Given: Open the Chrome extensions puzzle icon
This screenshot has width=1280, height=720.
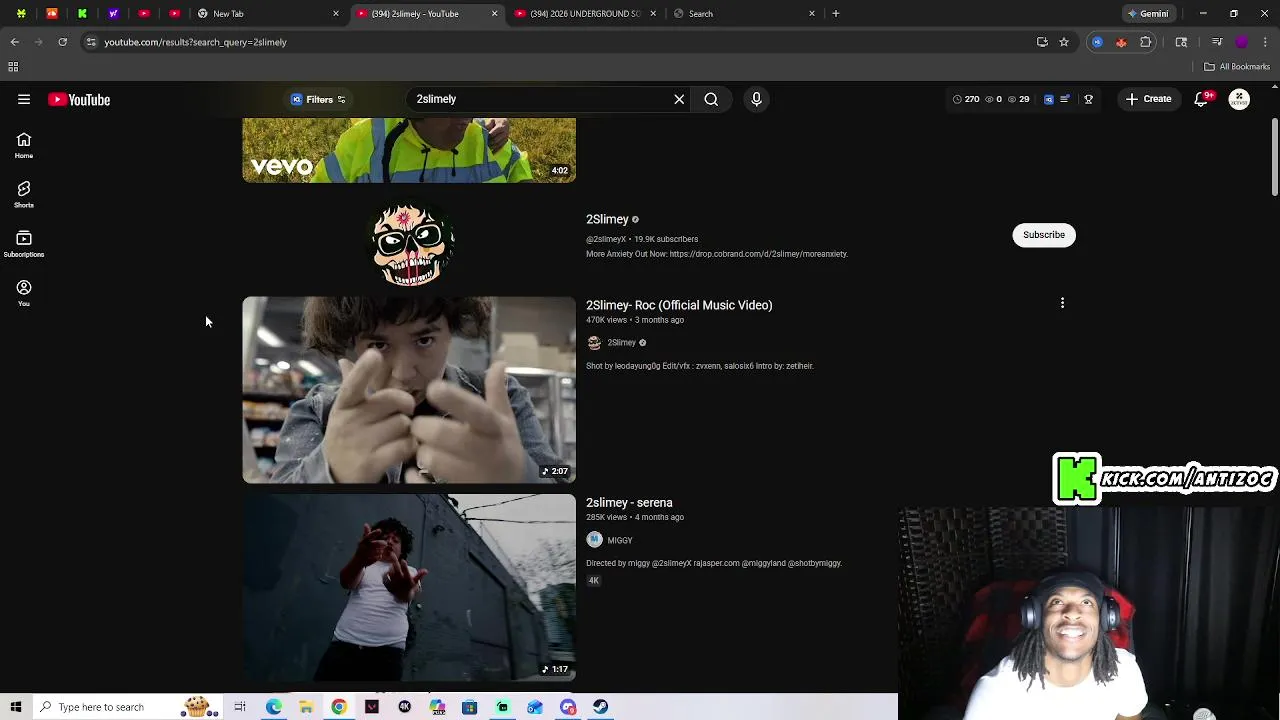Looking at the screenshot, I should pos(1146,42).
